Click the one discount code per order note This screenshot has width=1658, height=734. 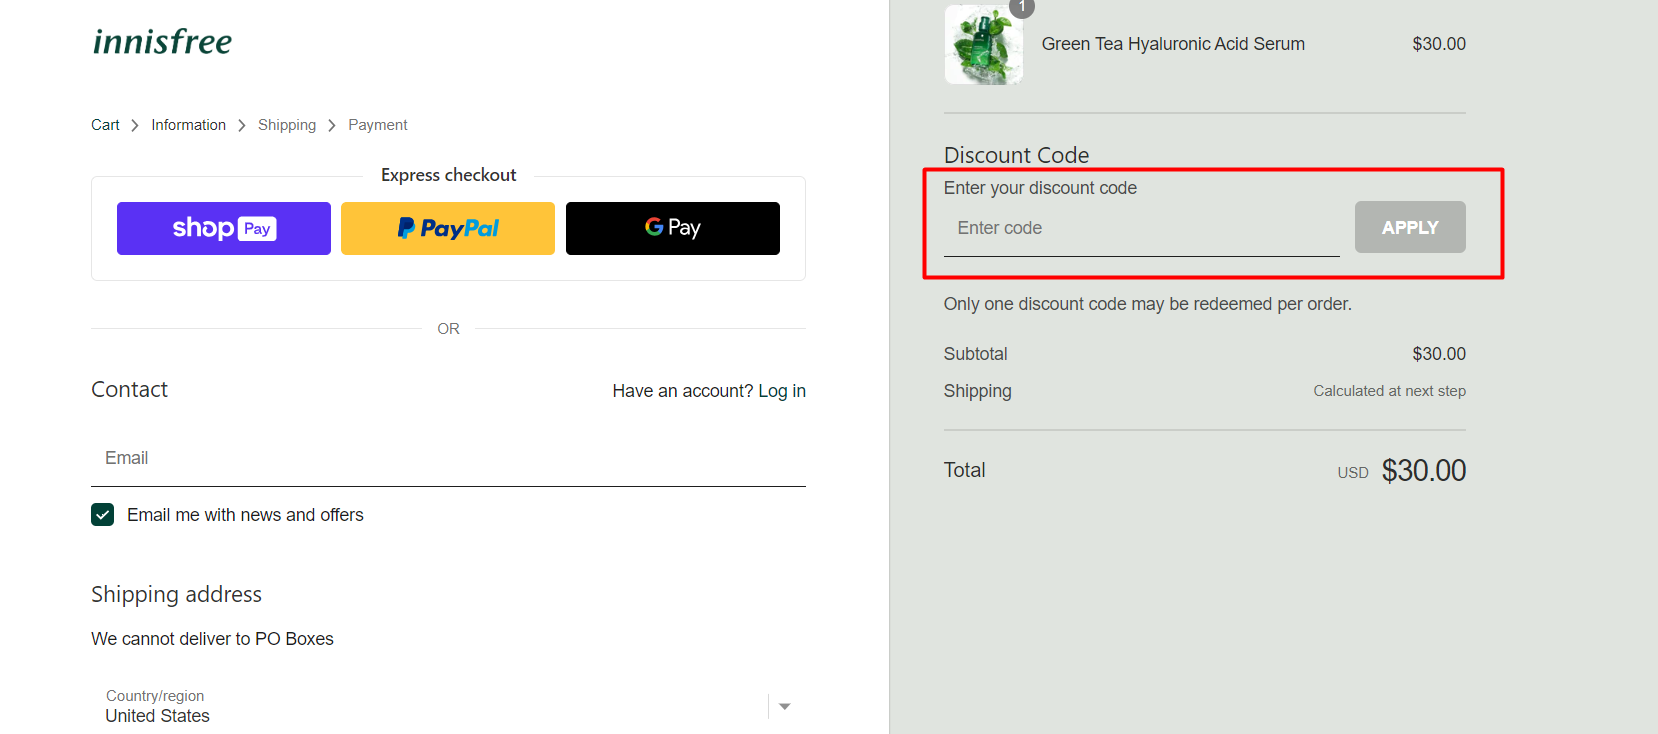(x=1148, y=304)
